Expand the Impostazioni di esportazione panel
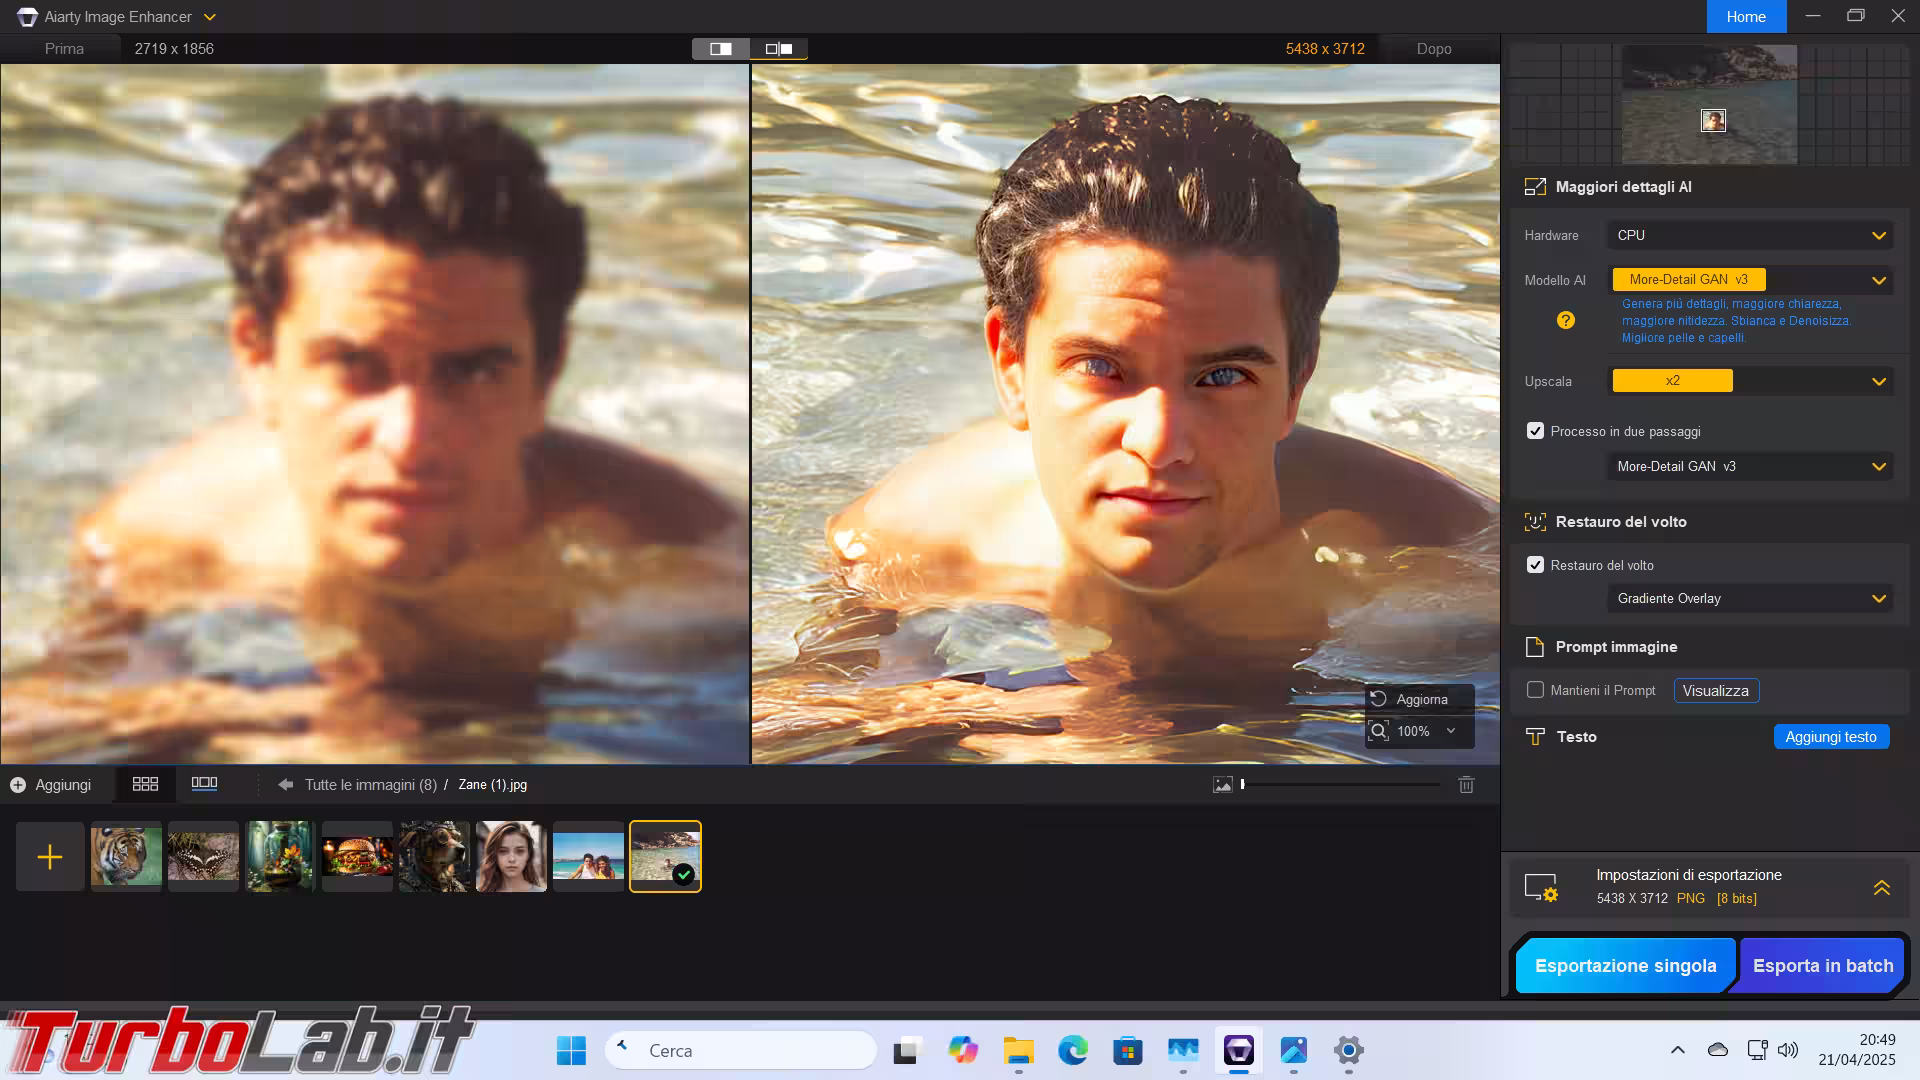The height and width of the screenshot is (1080, 1920). 1881,887
